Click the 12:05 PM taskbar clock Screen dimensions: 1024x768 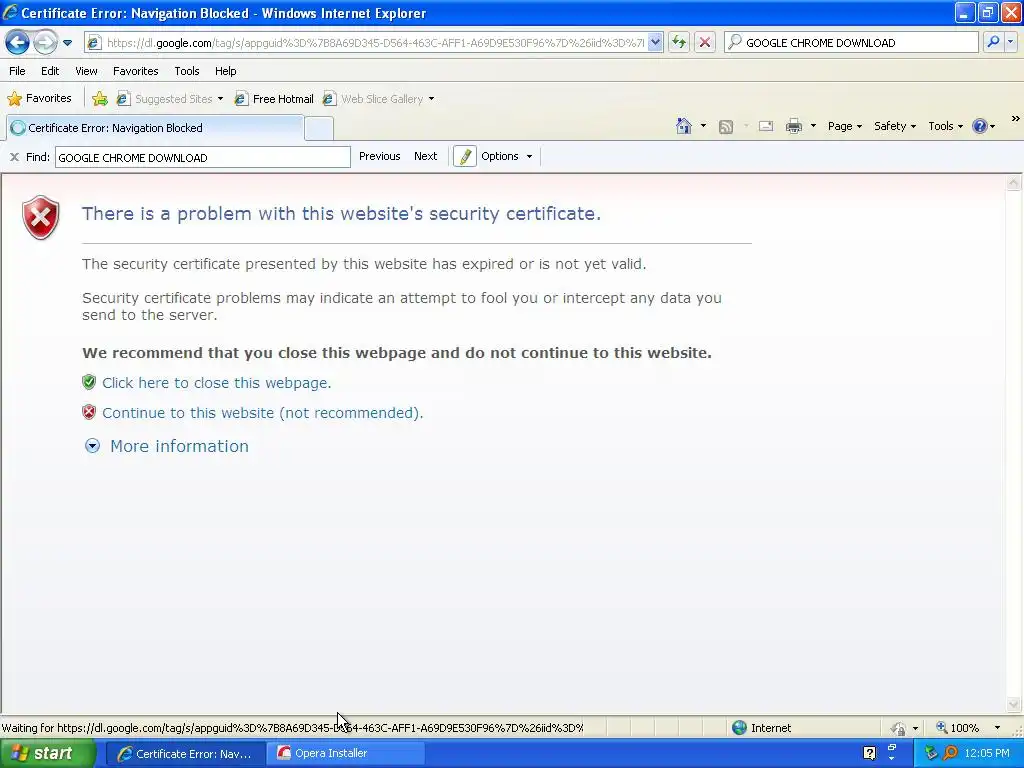[x=987, y=754]
